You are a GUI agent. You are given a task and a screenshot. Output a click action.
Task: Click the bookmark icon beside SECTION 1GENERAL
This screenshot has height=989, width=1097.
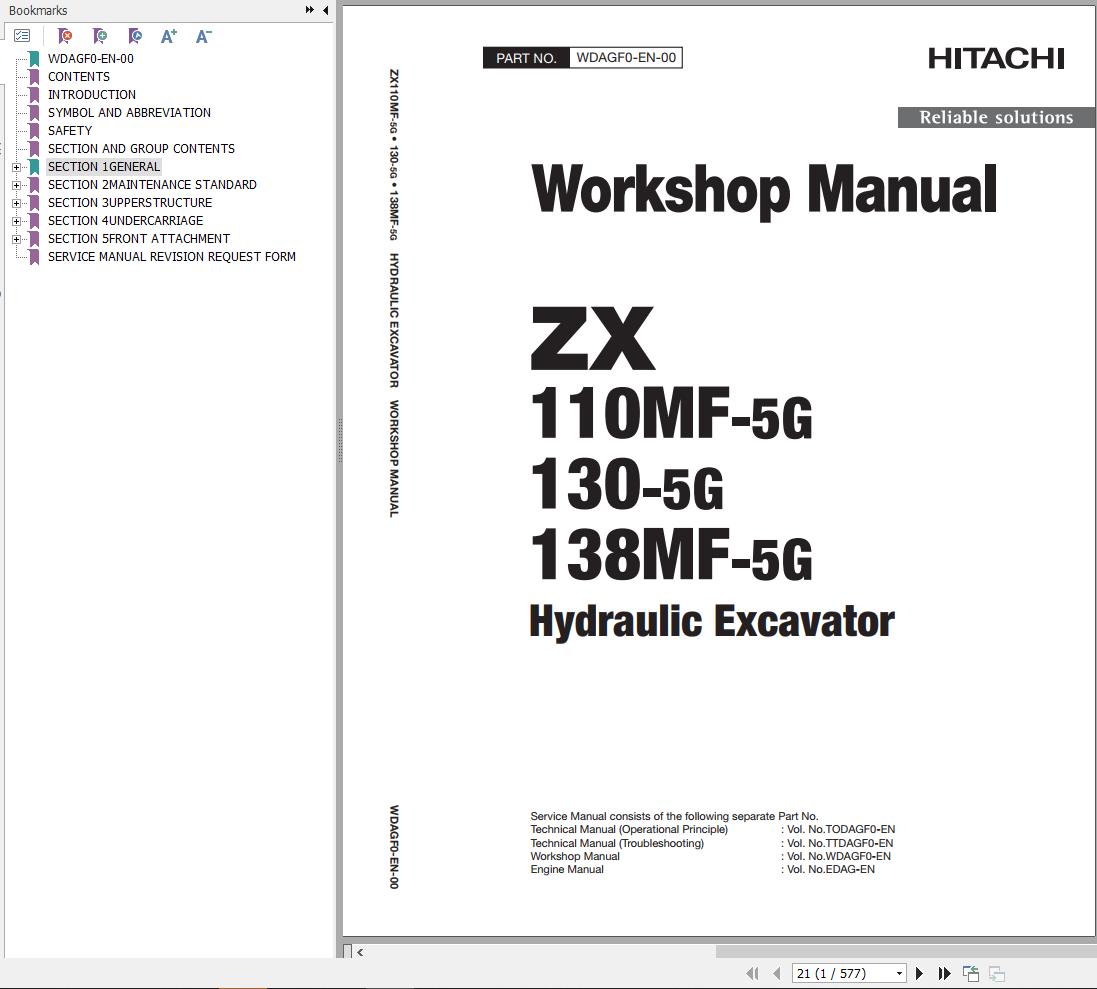click(x=34, y=166)
